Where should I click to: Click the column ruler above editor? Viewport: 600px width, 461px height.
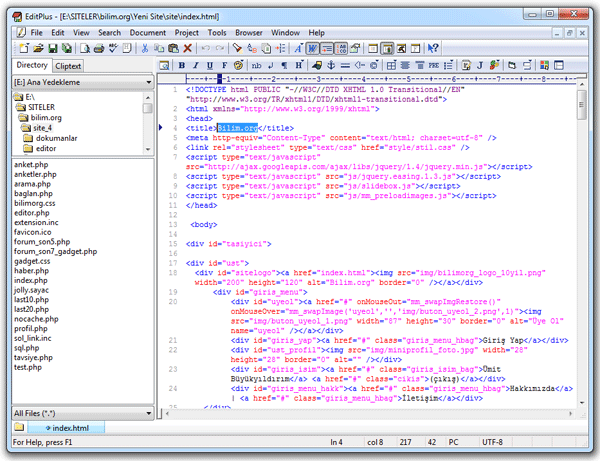381,79
